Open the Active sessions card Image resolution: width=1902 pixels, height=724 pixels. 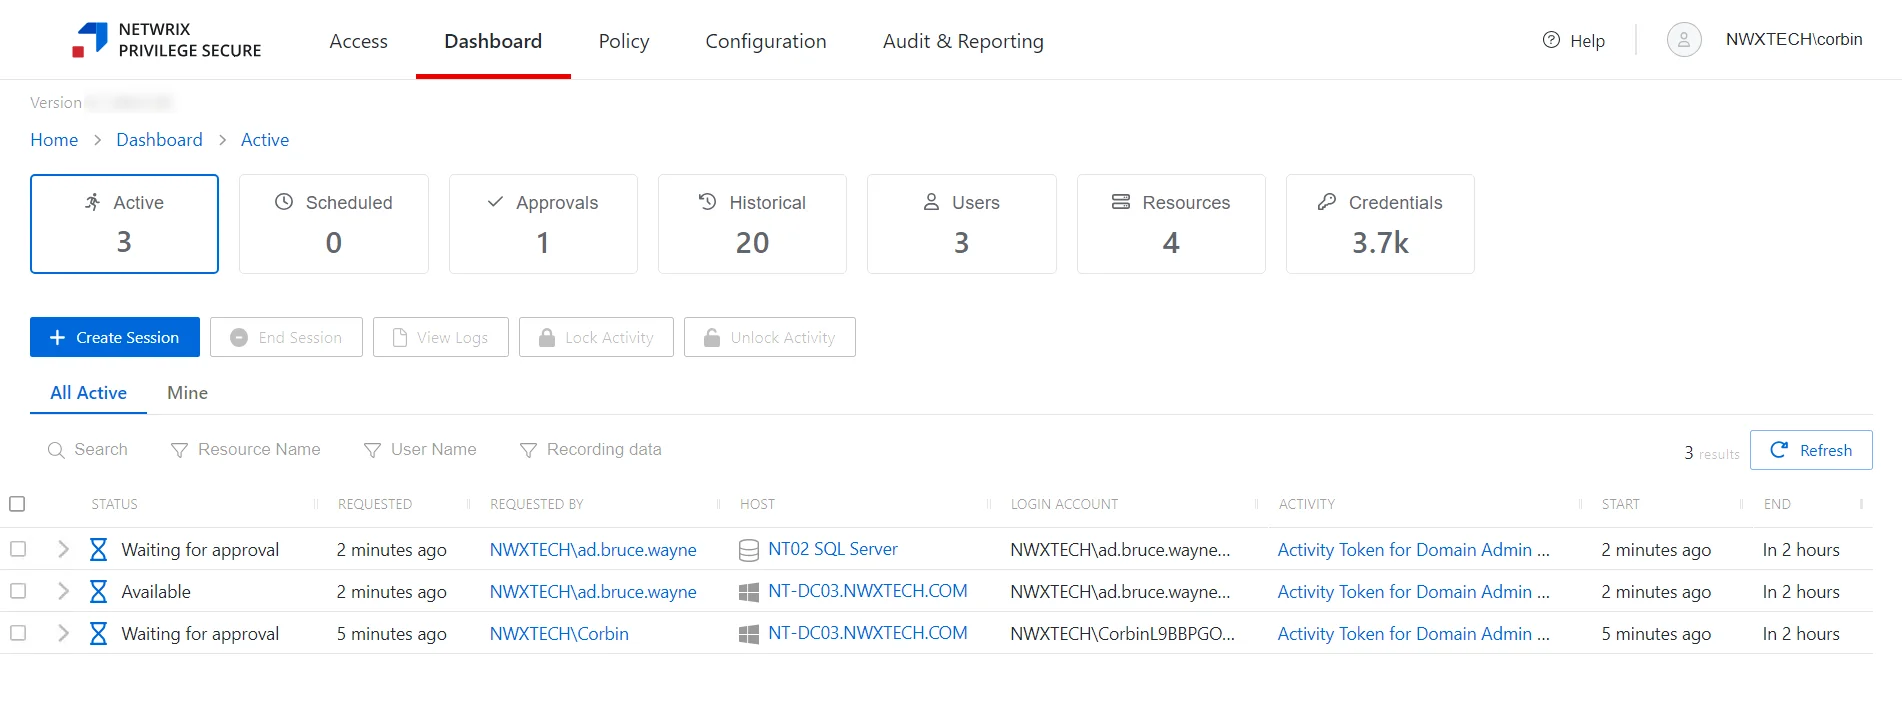[x=124, y=224]
